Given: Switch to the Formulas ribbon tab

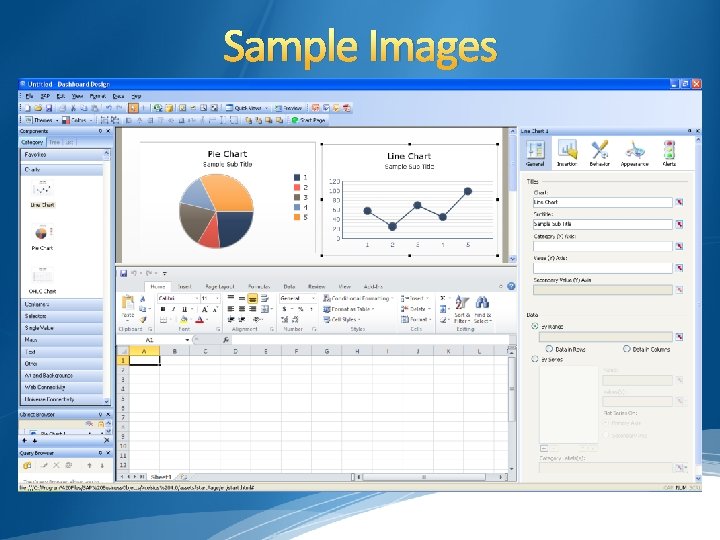Looking at the screenshot, I should click(259, 287).
